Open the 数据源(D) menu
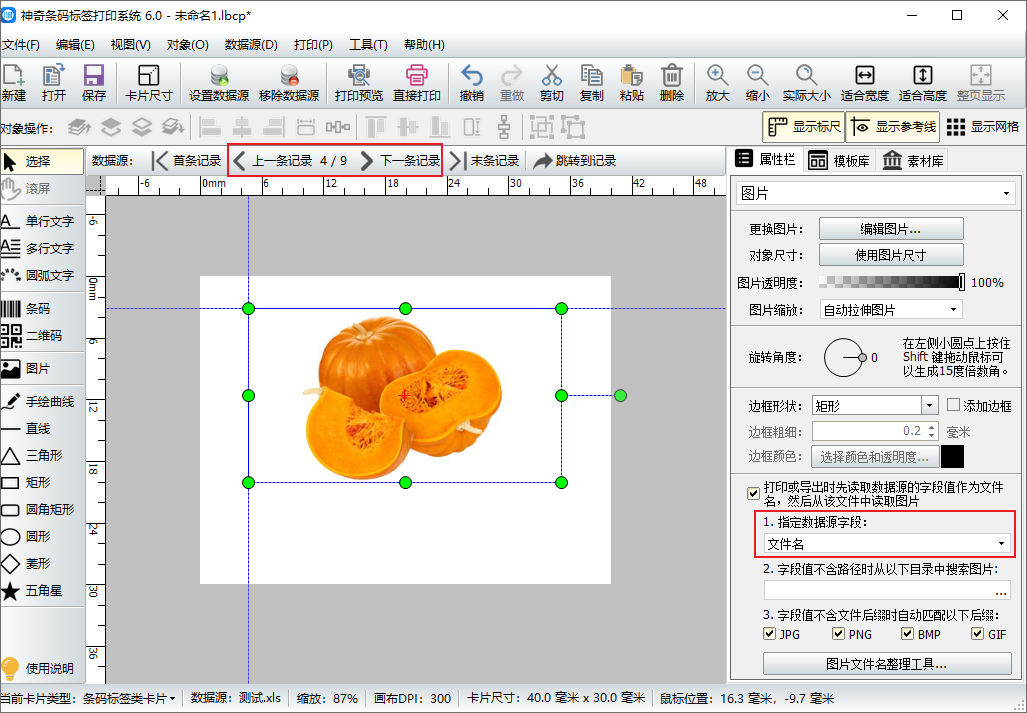Viewport: 1027px width, 713px height. pyautogui.click(x=251, y=44)
